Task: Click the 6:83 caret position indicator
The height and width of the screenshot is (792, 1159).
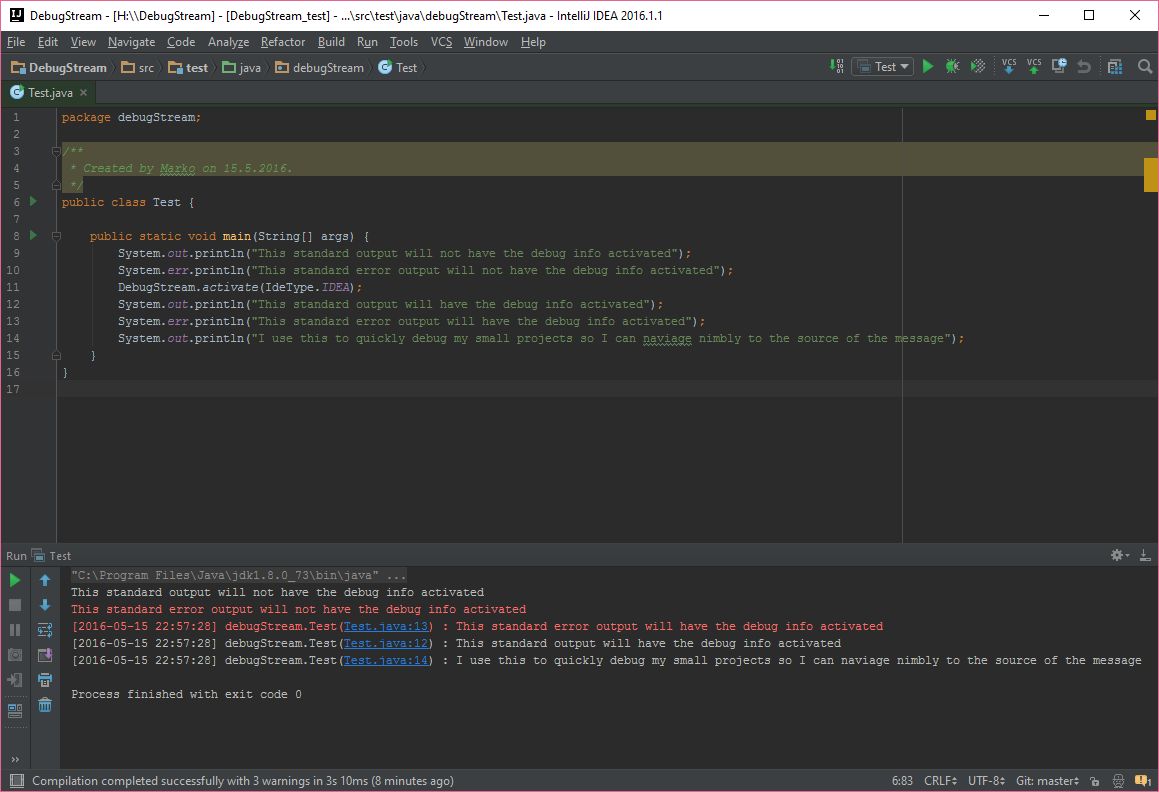Action: pos(902,781)
